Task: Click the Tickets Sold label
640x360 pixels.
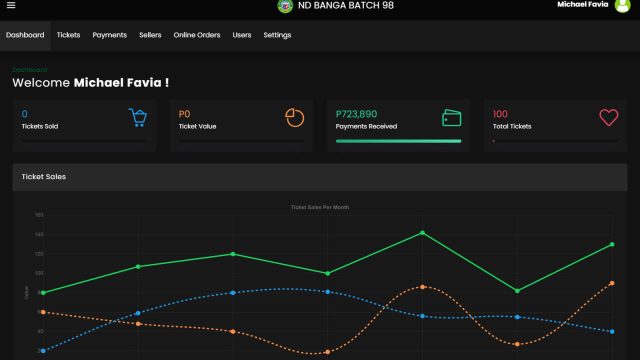Action: tap(40, 127)
